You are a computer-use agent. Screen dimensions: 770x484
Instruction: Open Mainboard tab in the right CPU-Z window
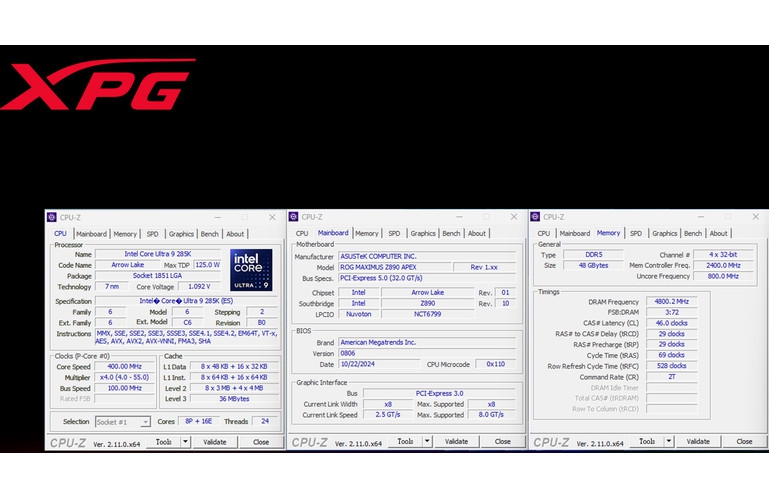click(x=575, y=234)
